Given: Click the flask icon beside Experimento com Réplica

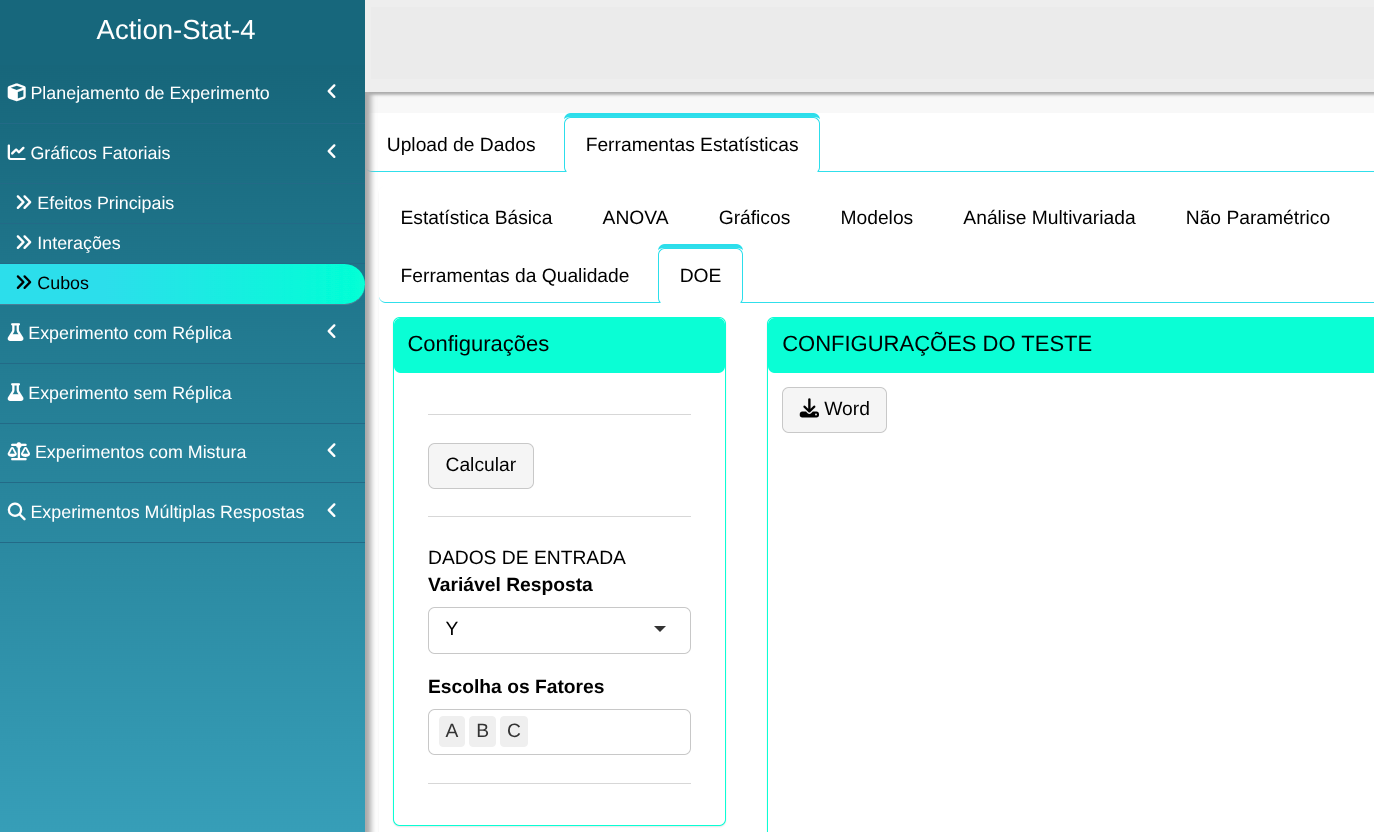Looking at the screenshot, I should (x=15, y=333).
